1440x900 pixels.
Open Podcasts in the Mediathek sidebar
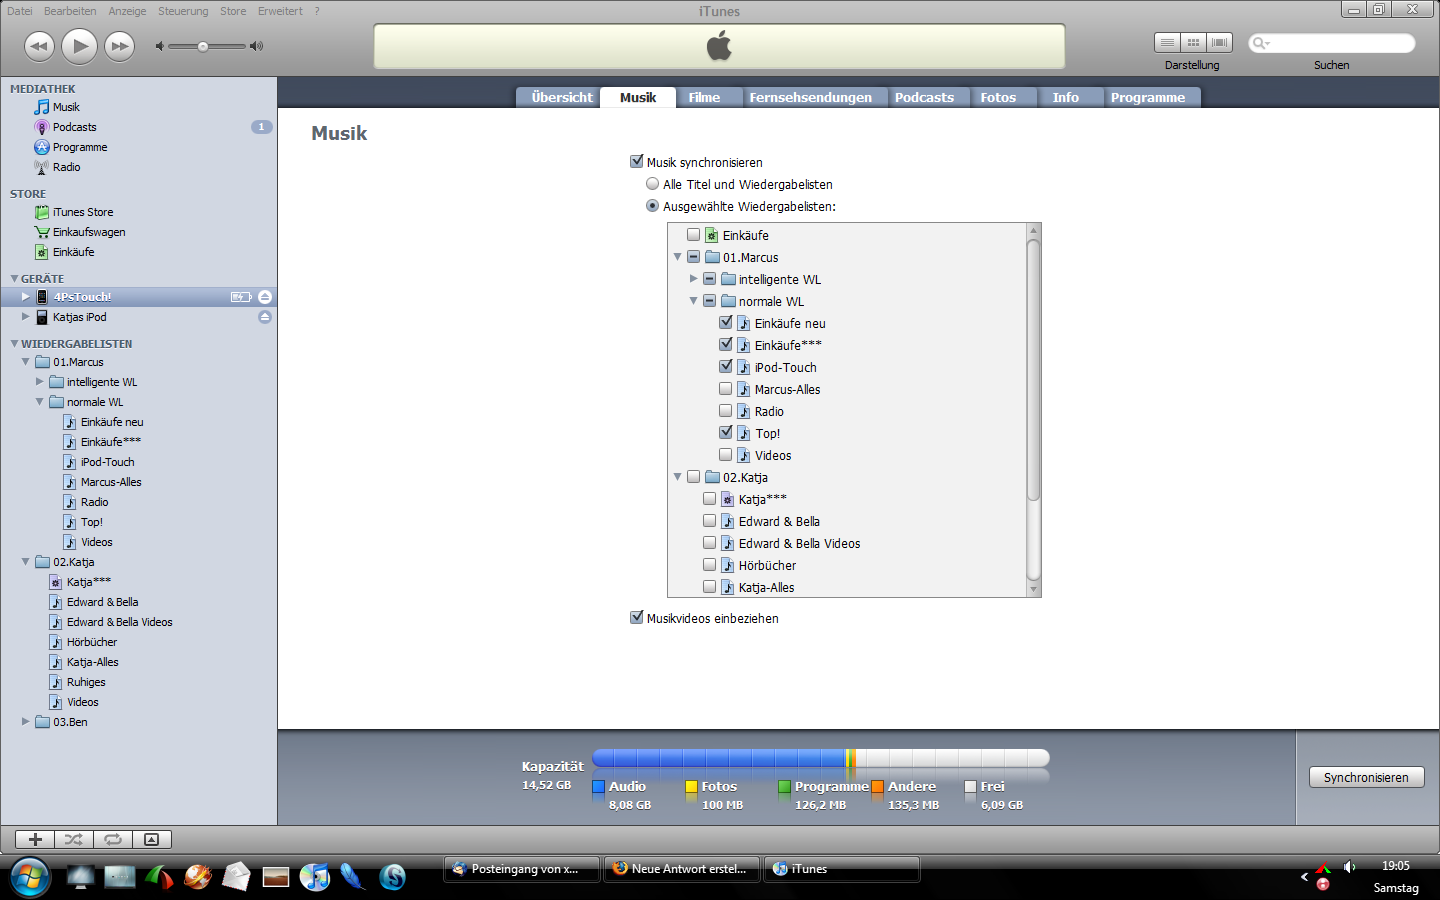pos(74,127)
